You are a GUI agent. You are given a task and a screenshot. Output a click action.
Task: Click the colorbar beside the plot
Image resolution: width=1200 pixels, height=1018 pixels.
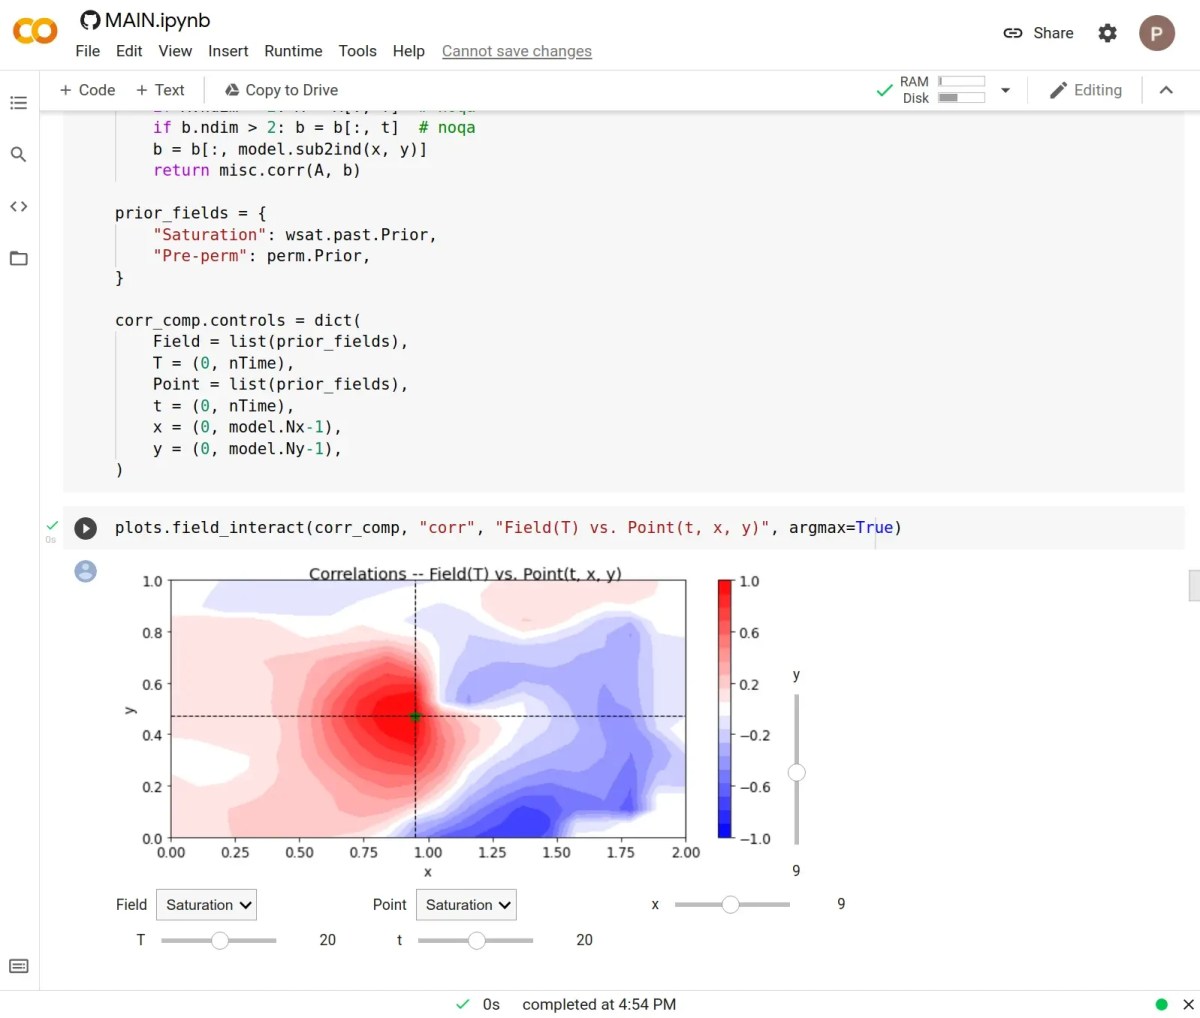pyautogui.click(x=725, y=709)
